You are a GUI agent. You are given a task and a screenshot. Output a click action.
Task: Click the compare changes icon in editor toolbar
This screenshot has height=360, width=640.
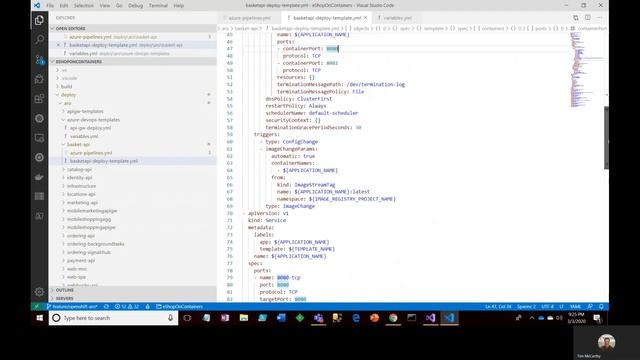point(576,18)
